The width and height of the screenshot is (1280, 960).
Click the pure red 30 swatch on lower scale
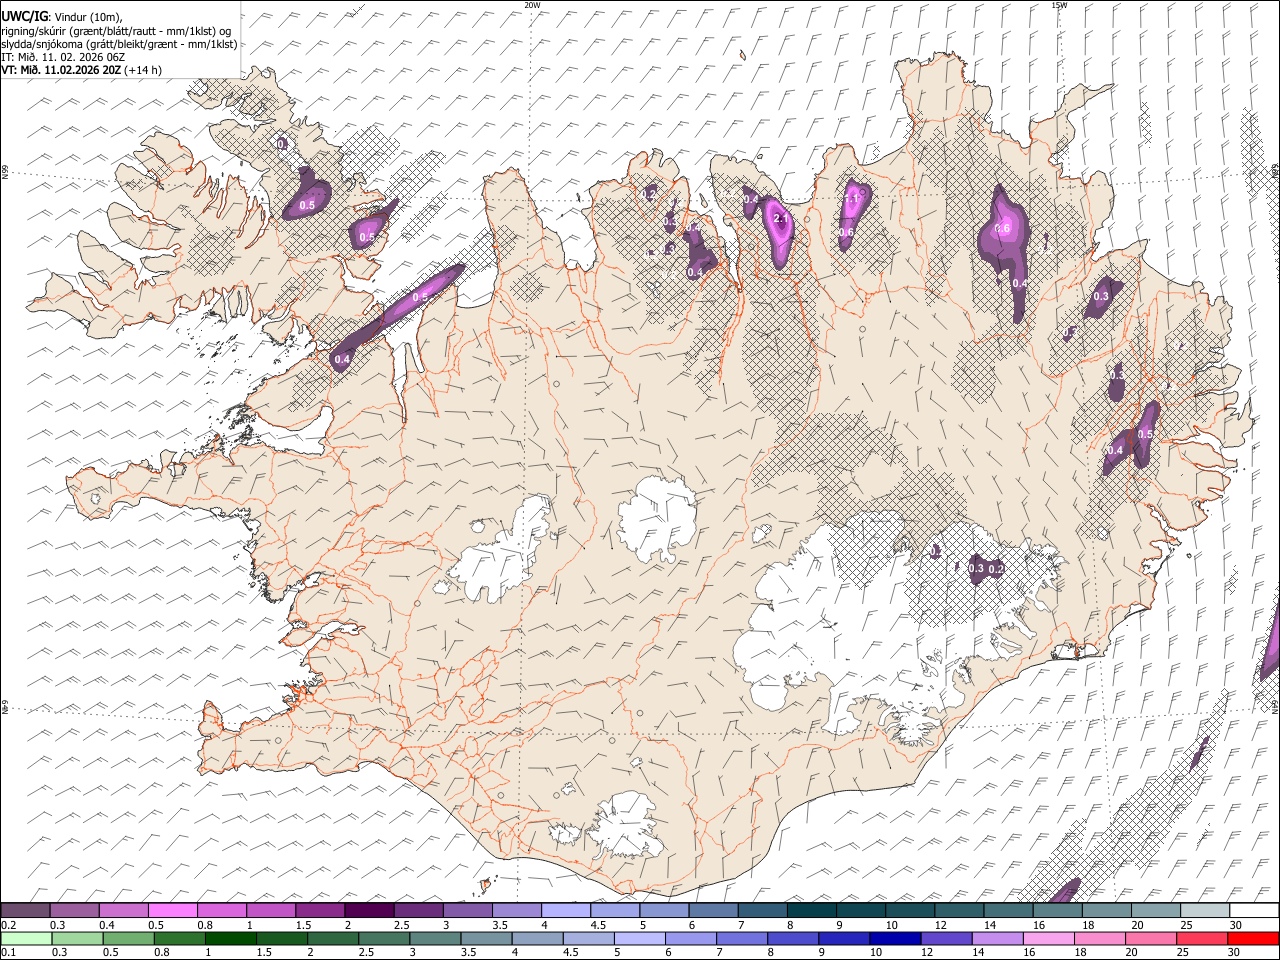(1252, 938)
